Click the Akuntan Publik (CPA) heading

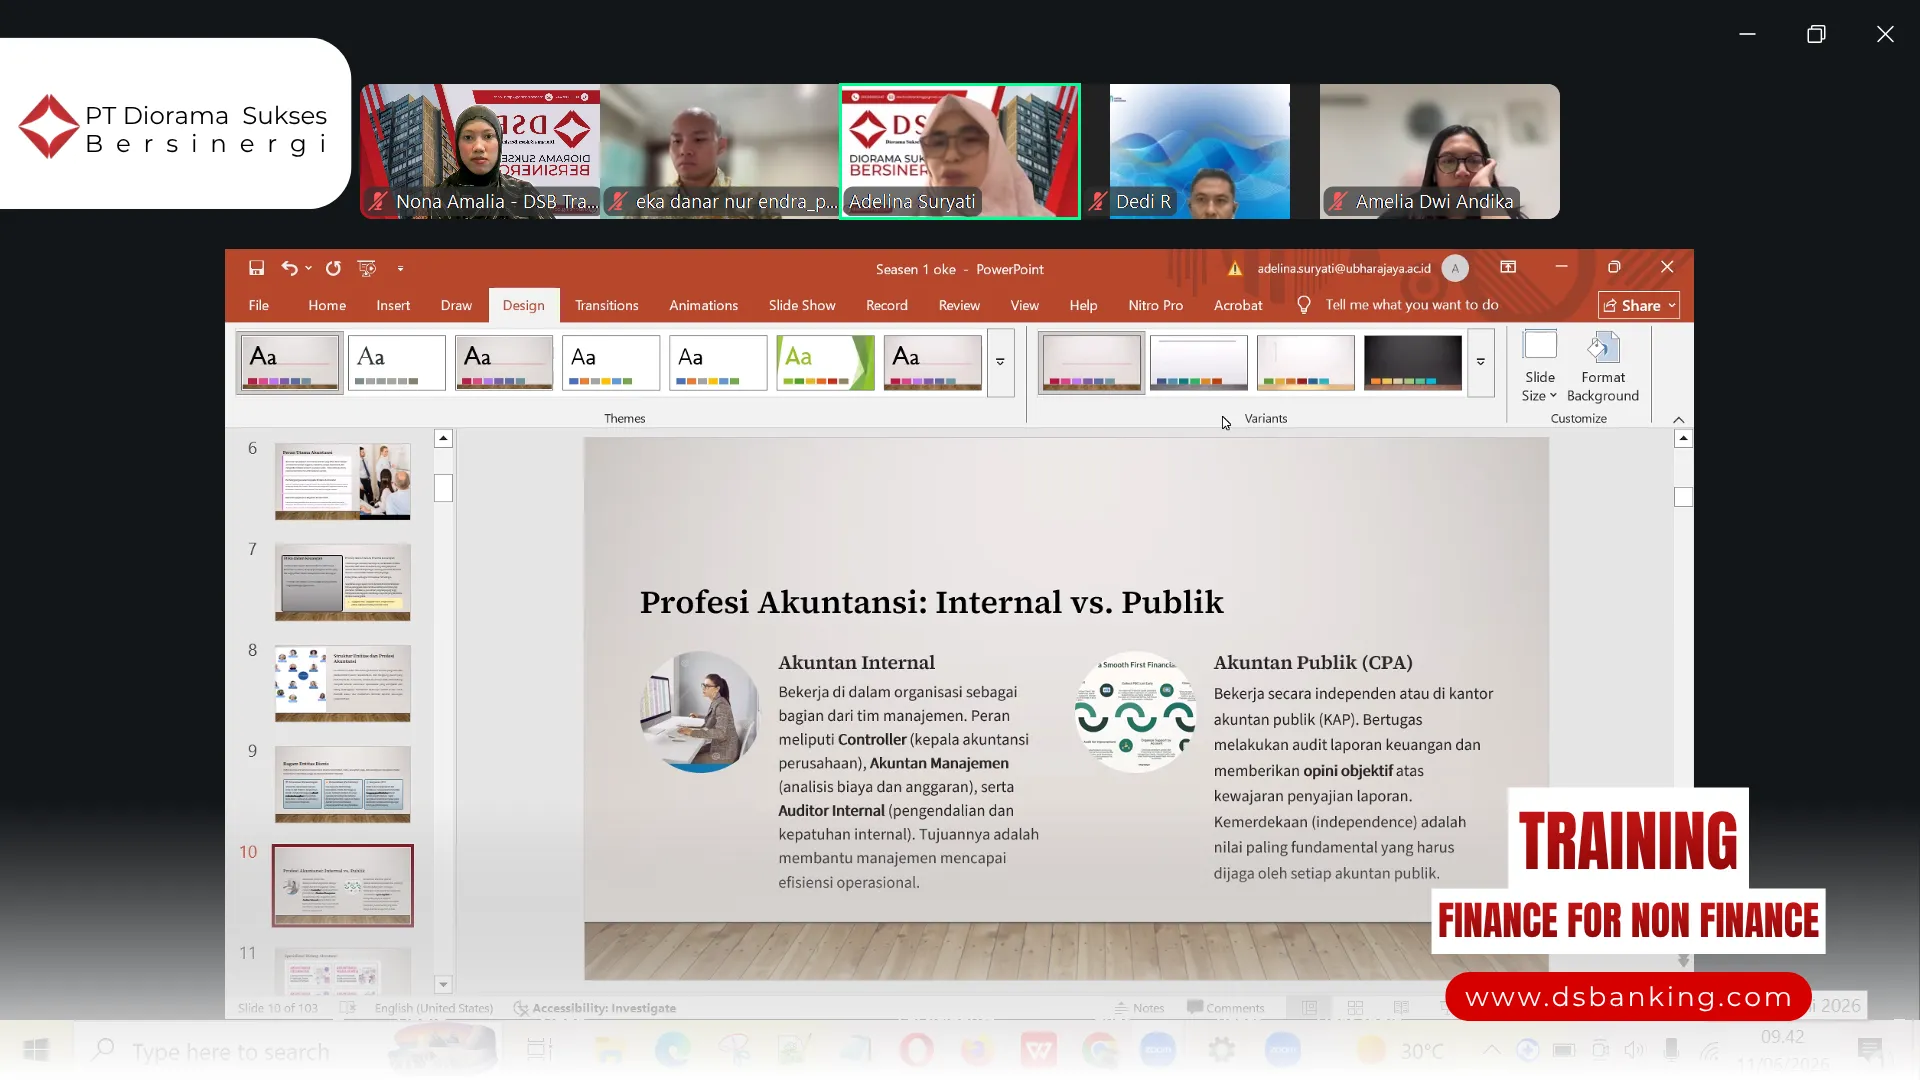coord(1312,662)
